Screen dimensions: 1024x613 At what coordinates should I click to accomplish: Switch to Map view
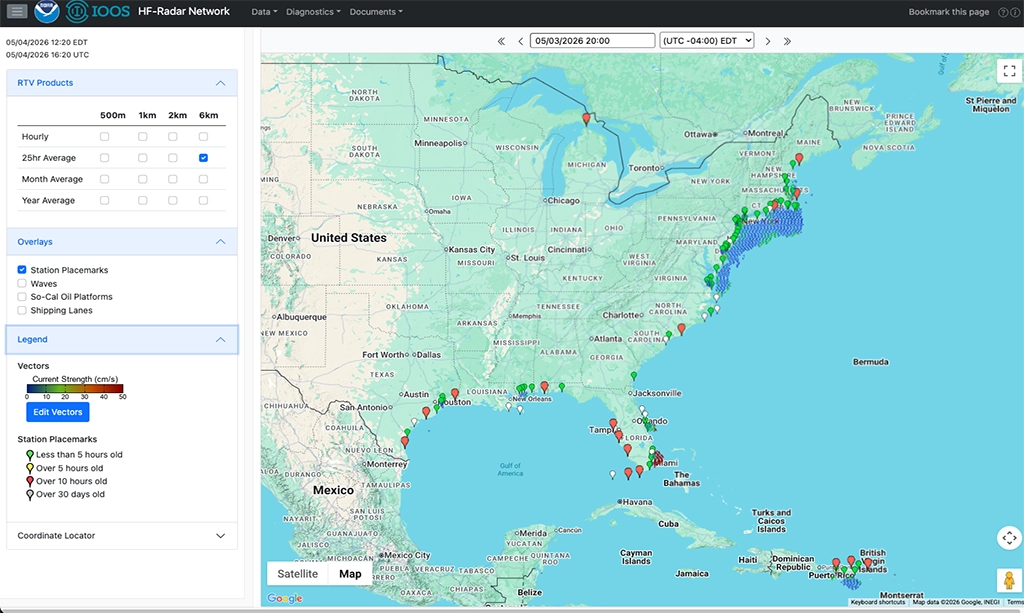[350, 574]
